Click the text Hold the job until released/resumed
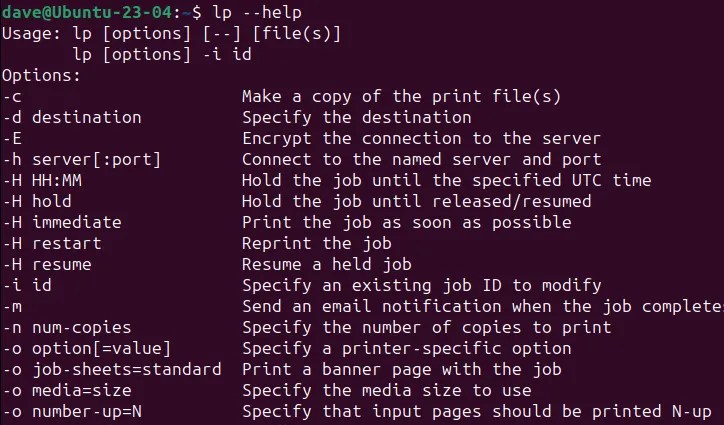 point(416,201)
